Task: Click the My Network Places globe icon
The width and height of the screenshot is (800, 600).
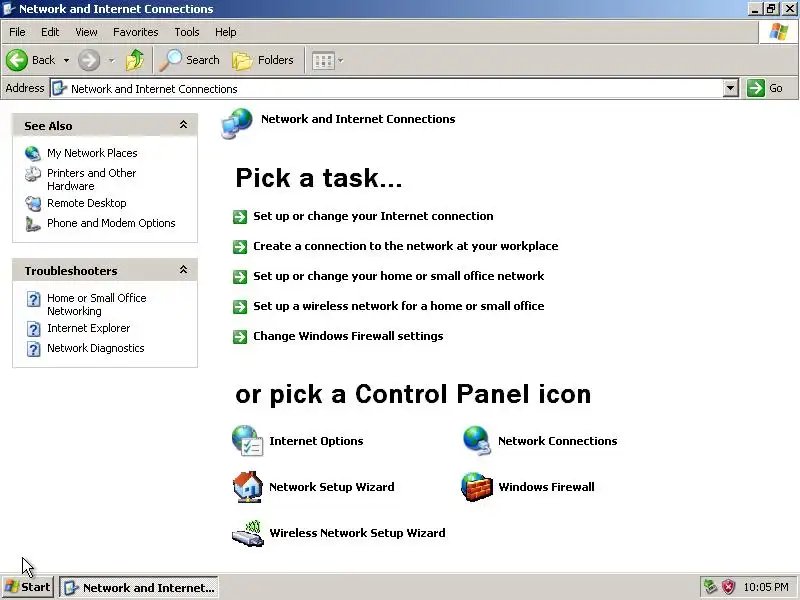Action: click(x=33, y=153)
